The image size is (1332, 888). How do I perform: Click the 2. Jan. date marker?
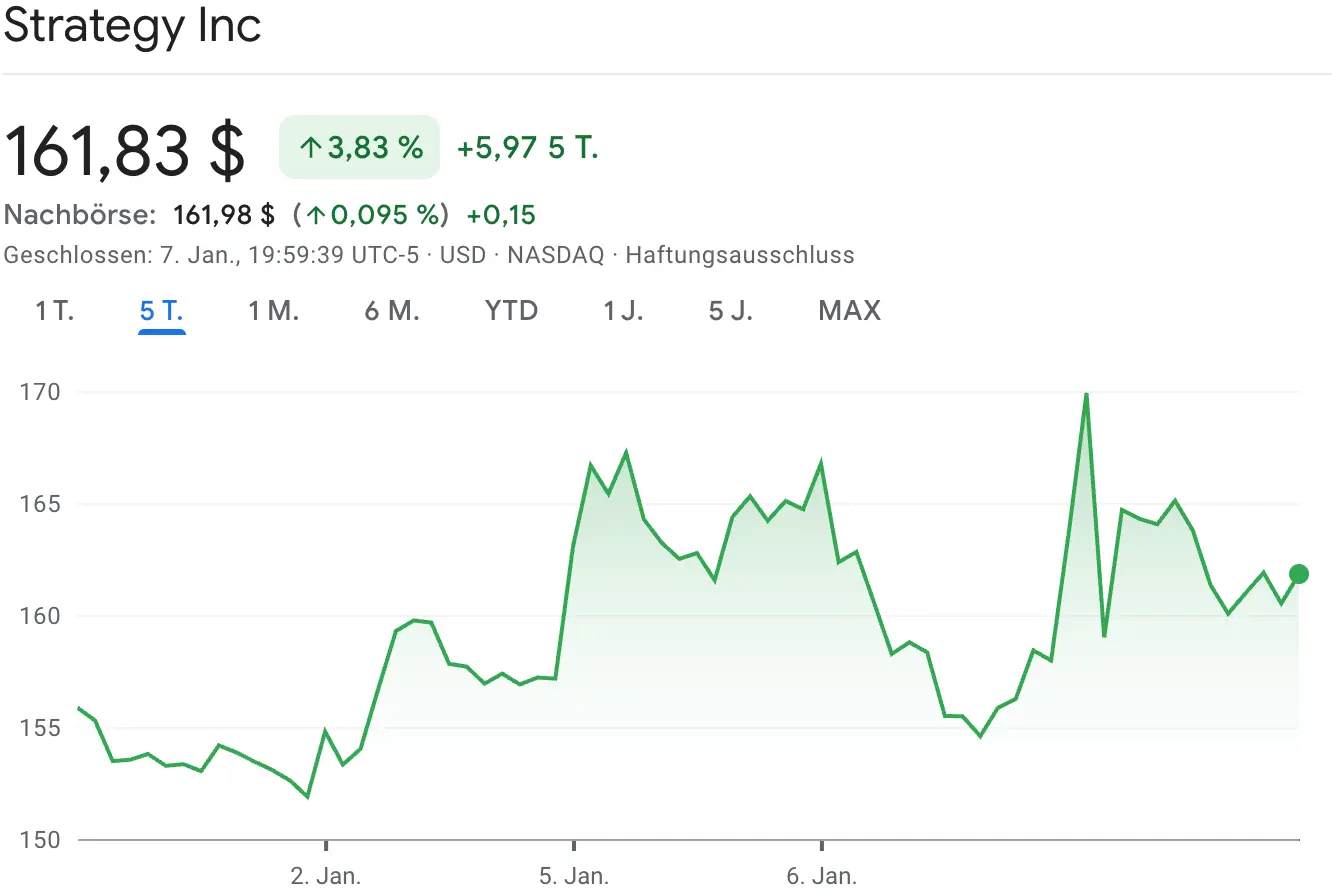click(326, 876)
